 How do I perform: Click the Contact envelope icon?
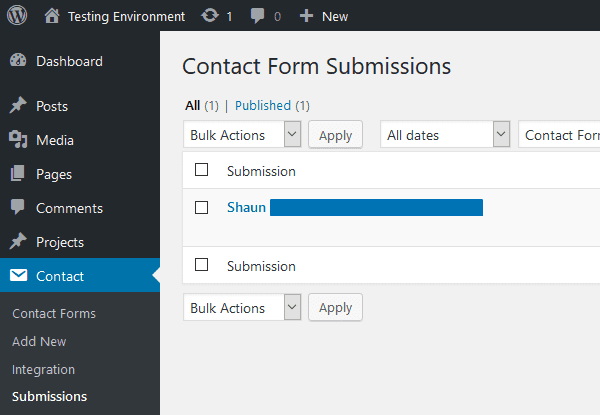18,275
